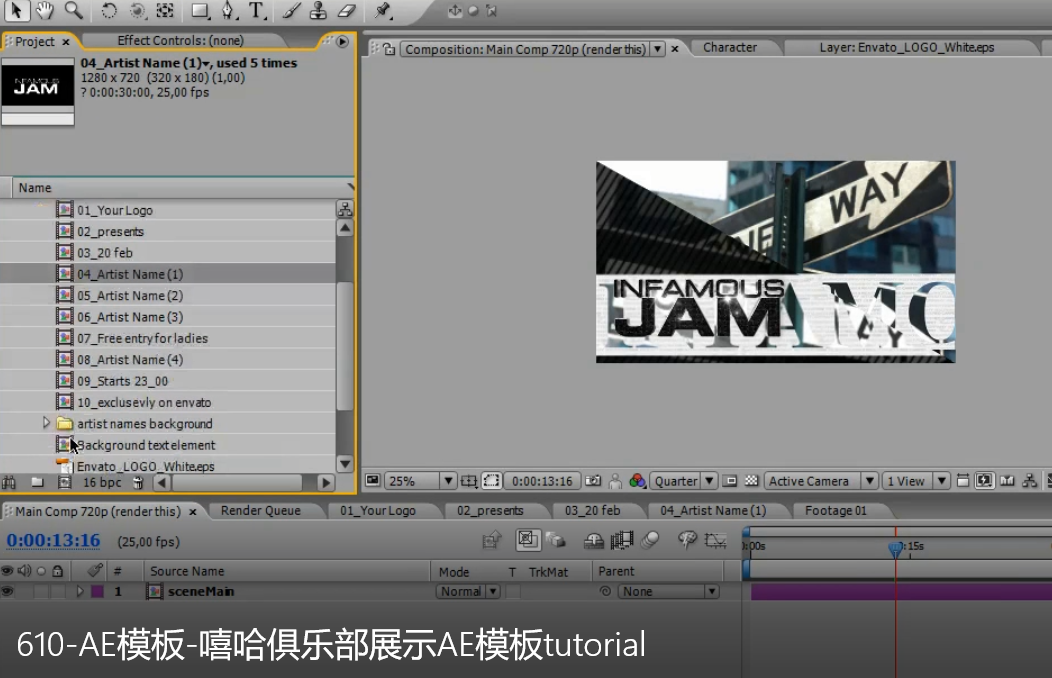The width and height of the screenshot is (1052, 678).
Task: Select the Brush tool
Action: [291, 11]
